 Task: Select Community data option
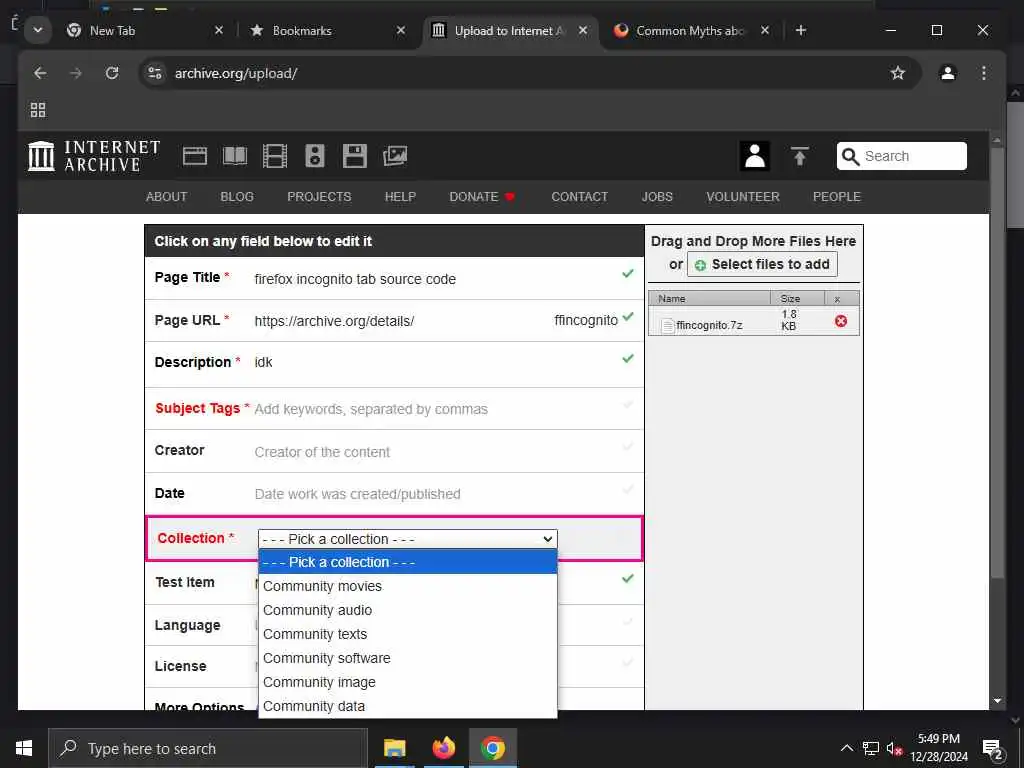tap(408, 706)
